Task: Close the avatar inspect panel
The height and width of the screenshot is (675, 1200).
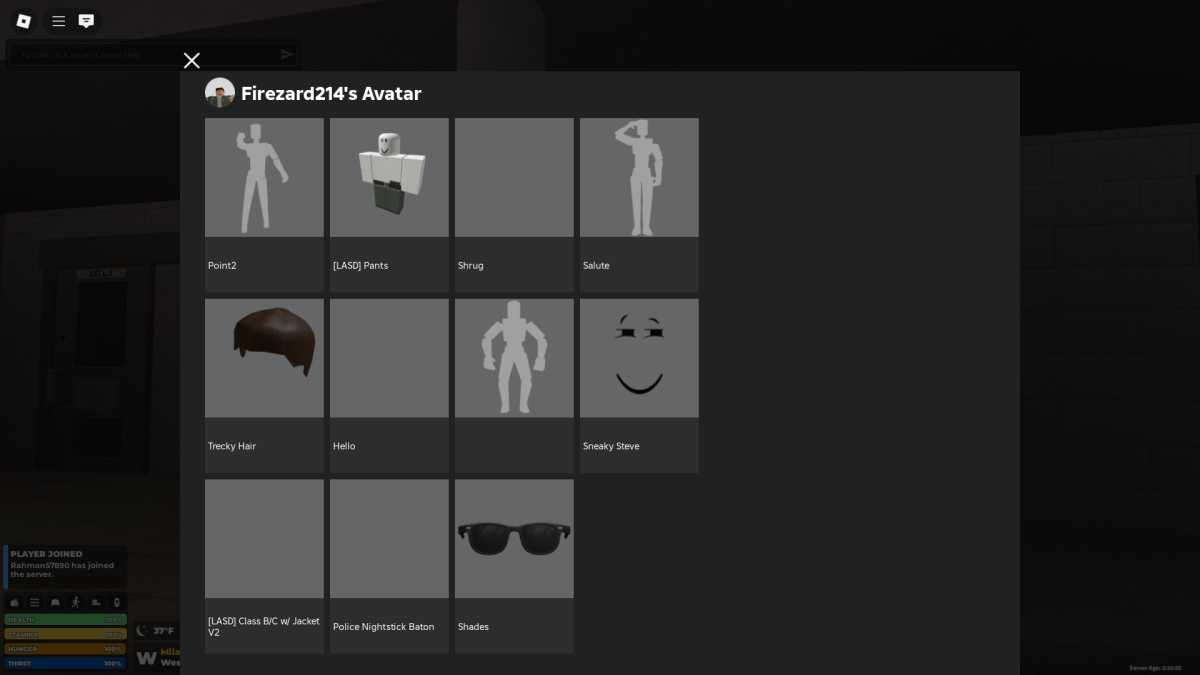Action: click(x=192, y=61)
